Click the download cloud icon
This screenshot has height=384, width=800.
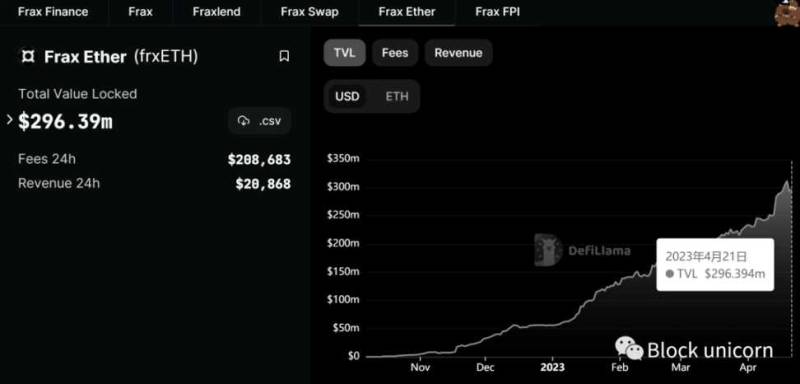pos(244,121)
